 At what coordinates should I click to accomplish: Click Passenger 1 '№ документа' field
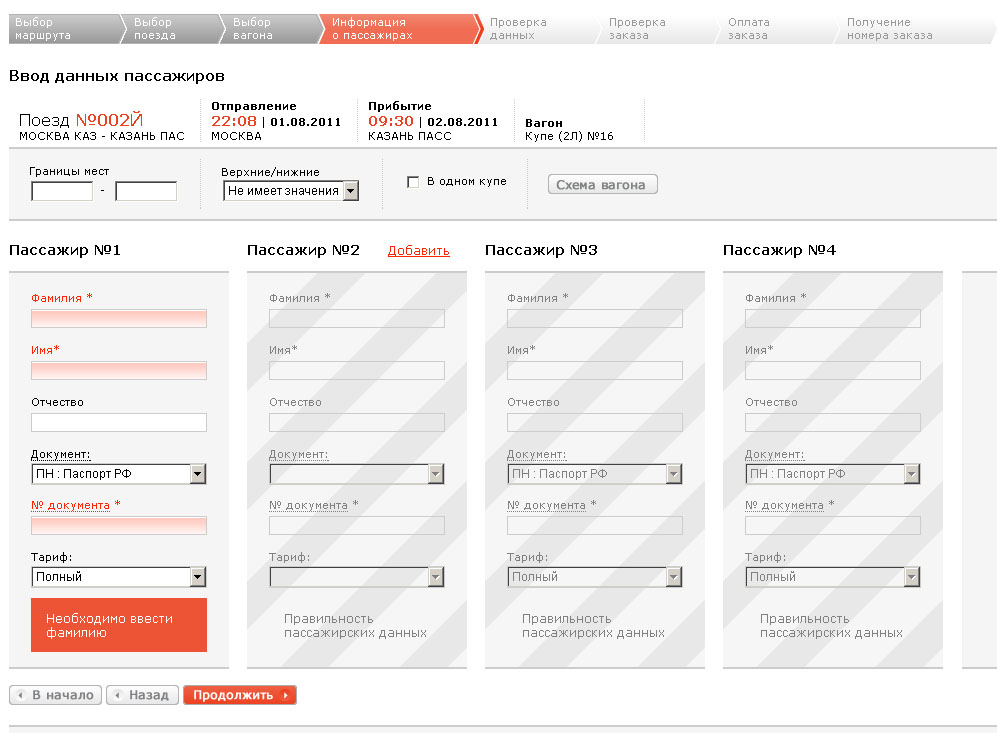(118, 526)
